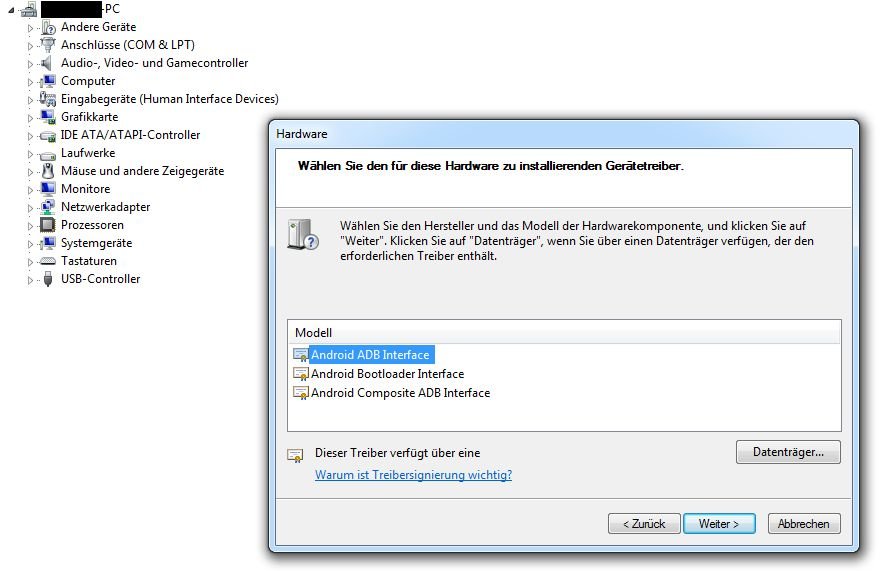The width and height of the screenshot is (882, 571).
Task: Click the IDE ATA/ATAPI-Controller icon
Action: click(48, 136)
